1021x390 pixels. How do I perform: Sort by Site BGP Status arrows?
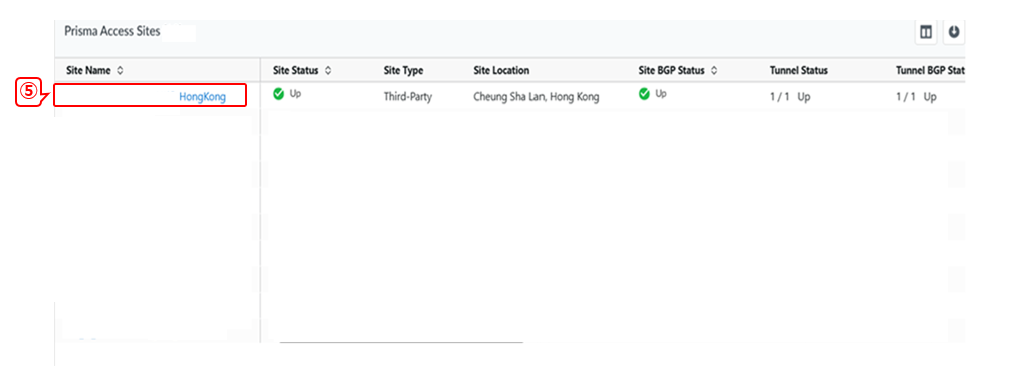714,70
